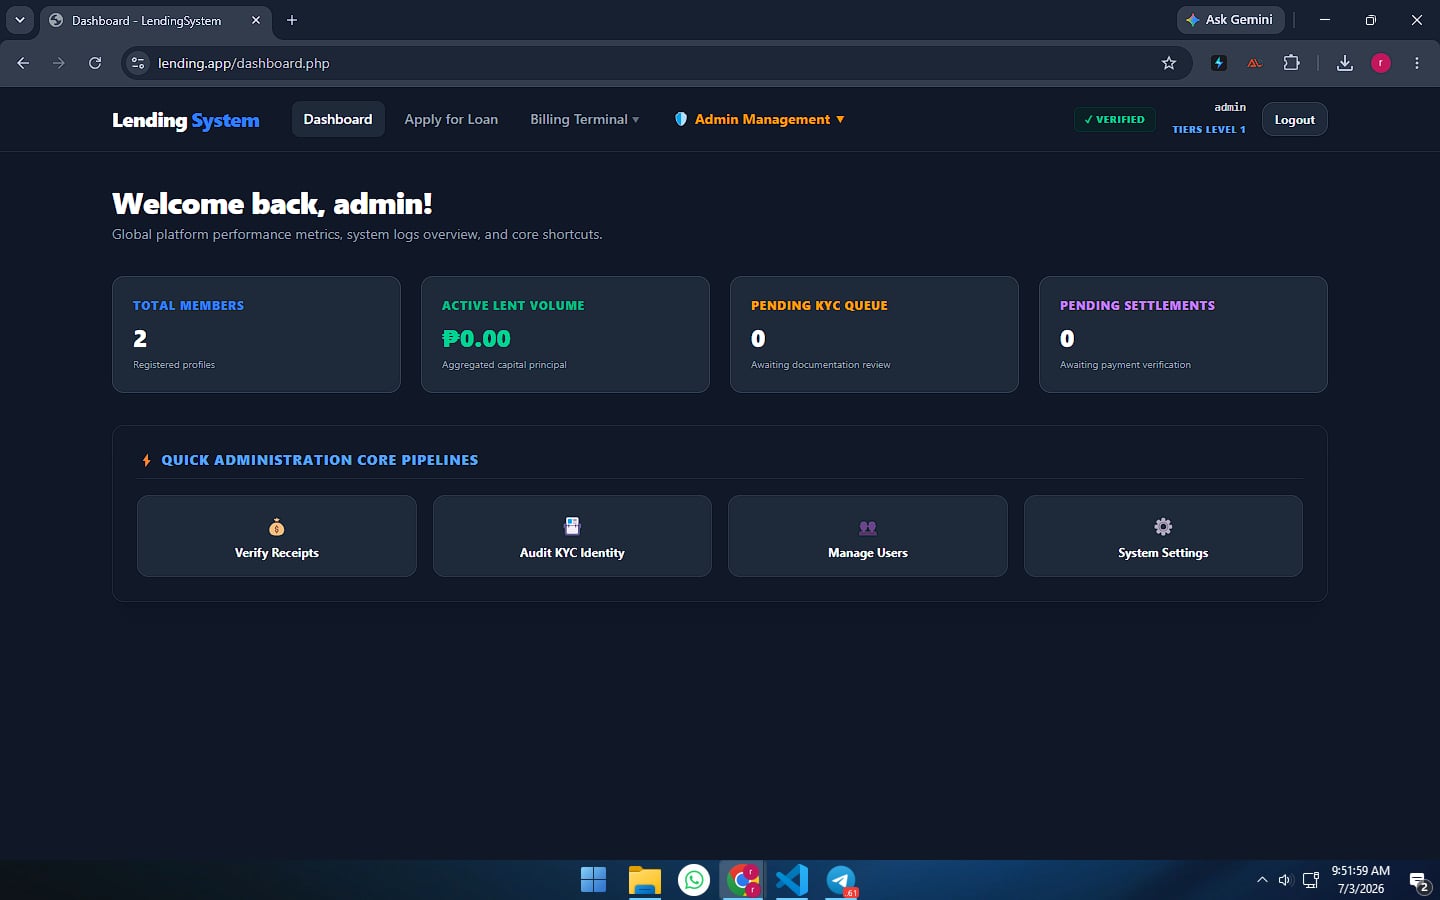The width and height of the screenshot is (1440, 900).
Task: Open the Chrome profile avatar
Action: (1381, 63)
